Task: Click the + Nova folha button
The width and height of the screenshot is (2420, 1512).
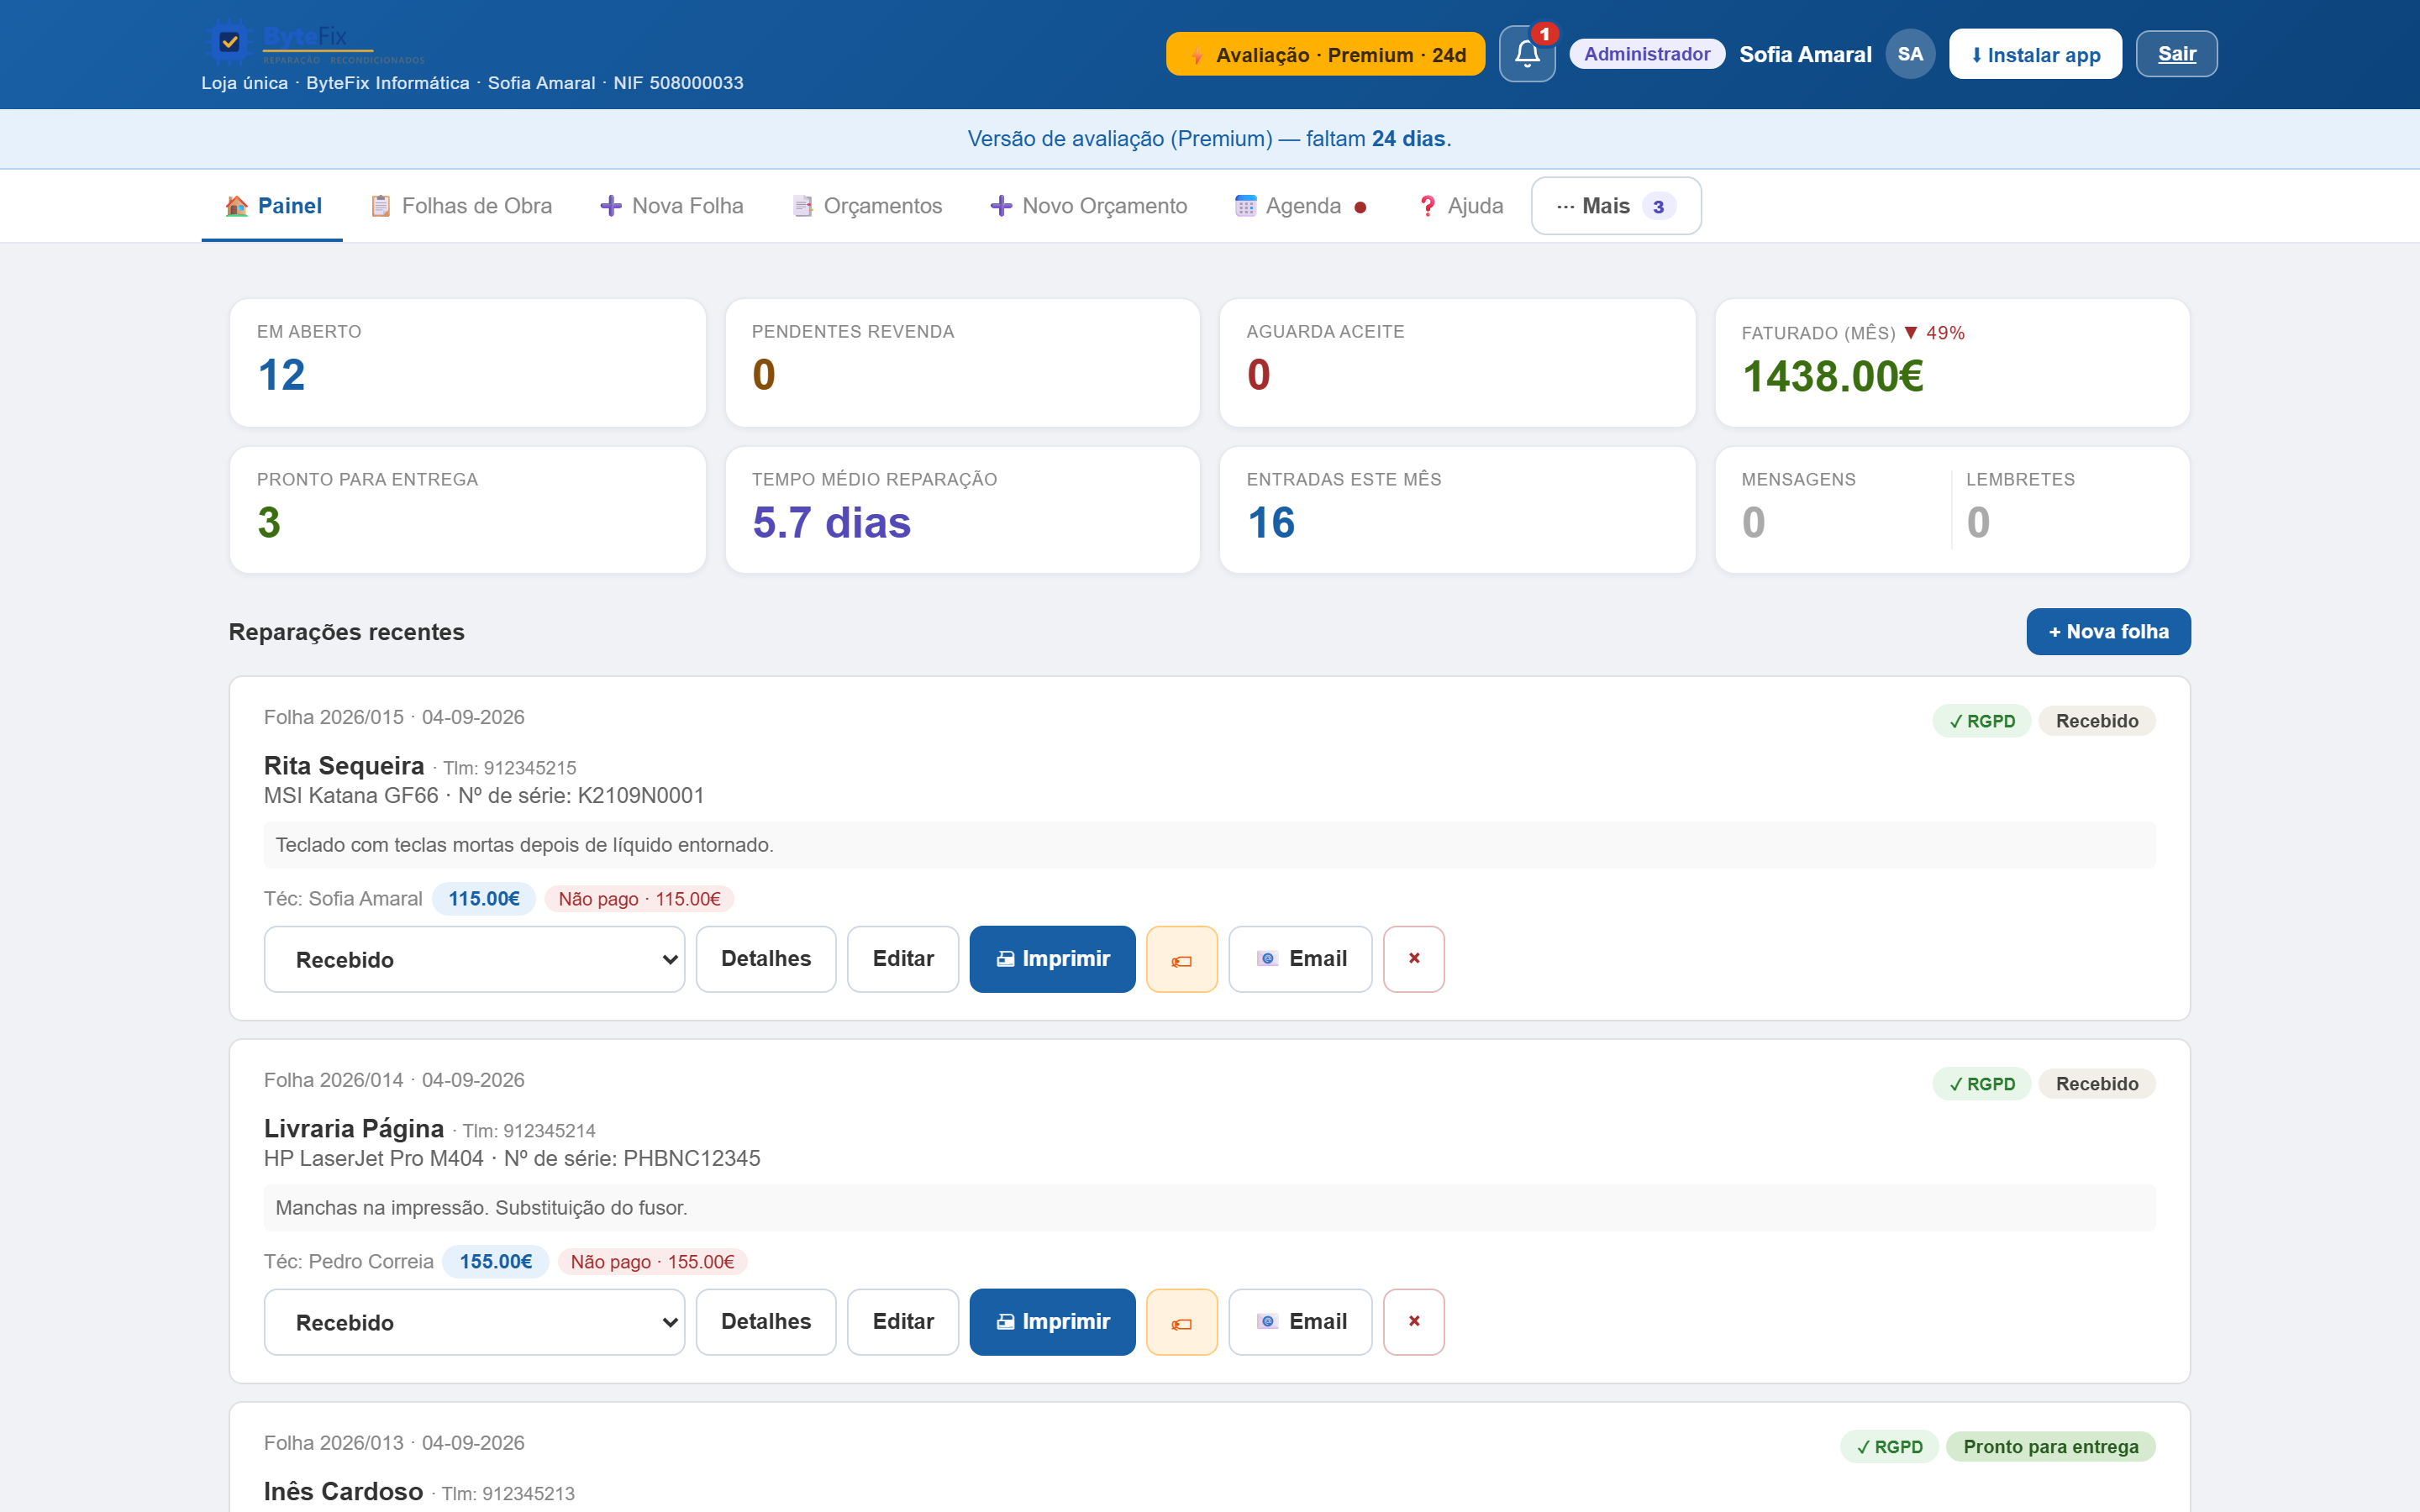Action: tap(2108, 632)
